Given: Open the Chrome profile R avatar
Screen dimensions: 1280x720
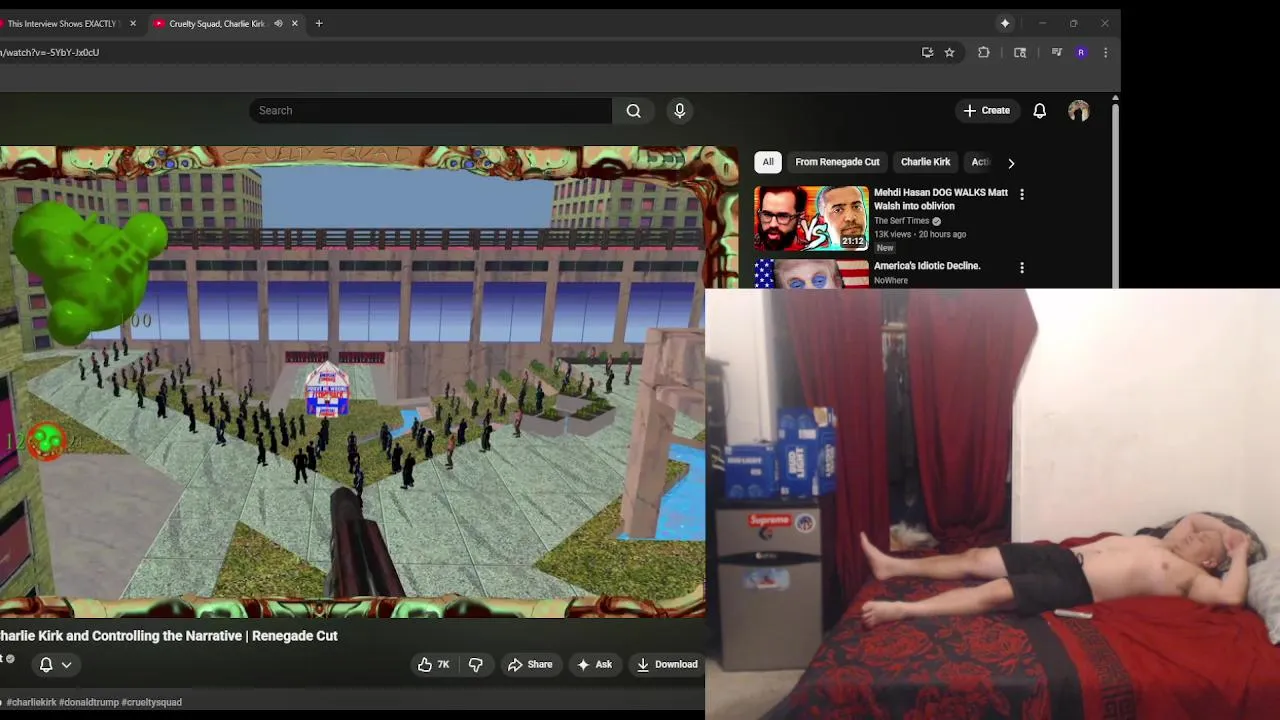Looking at the screenshot, I should coord(1081,52).
